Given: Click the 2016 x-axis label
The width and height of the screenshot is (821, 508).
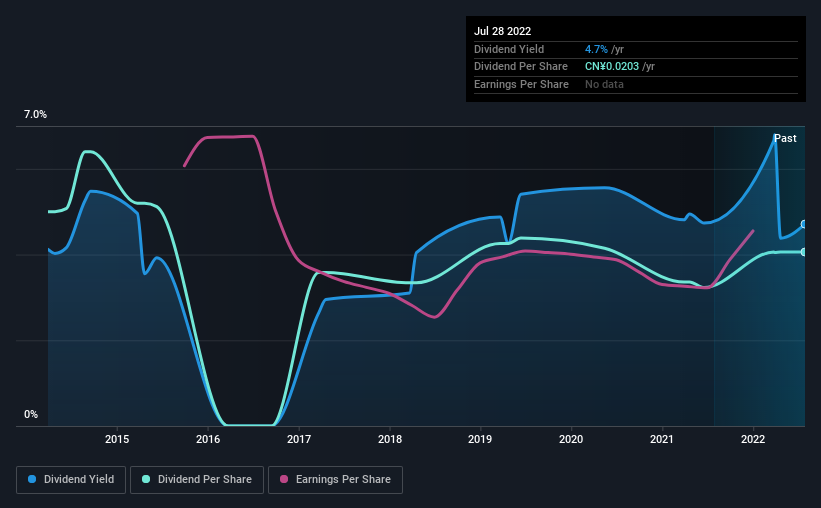Looking at the screenshot, I should (x=208, y=439).
